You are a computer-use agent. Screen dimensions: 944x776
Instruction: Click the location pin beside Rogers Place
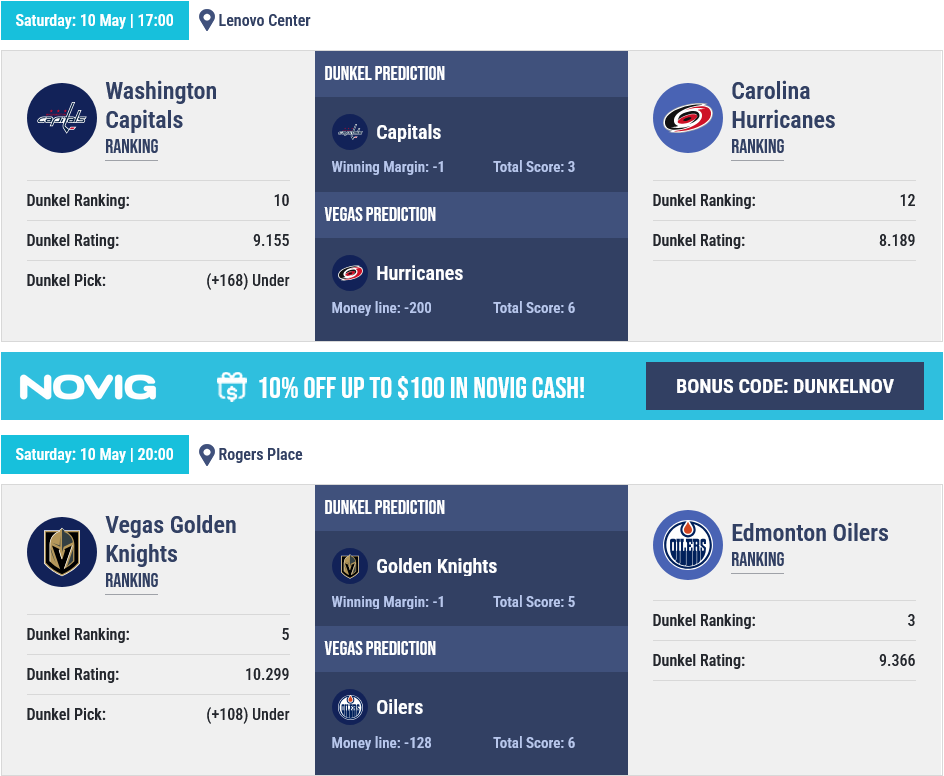[x=206, y=455]
